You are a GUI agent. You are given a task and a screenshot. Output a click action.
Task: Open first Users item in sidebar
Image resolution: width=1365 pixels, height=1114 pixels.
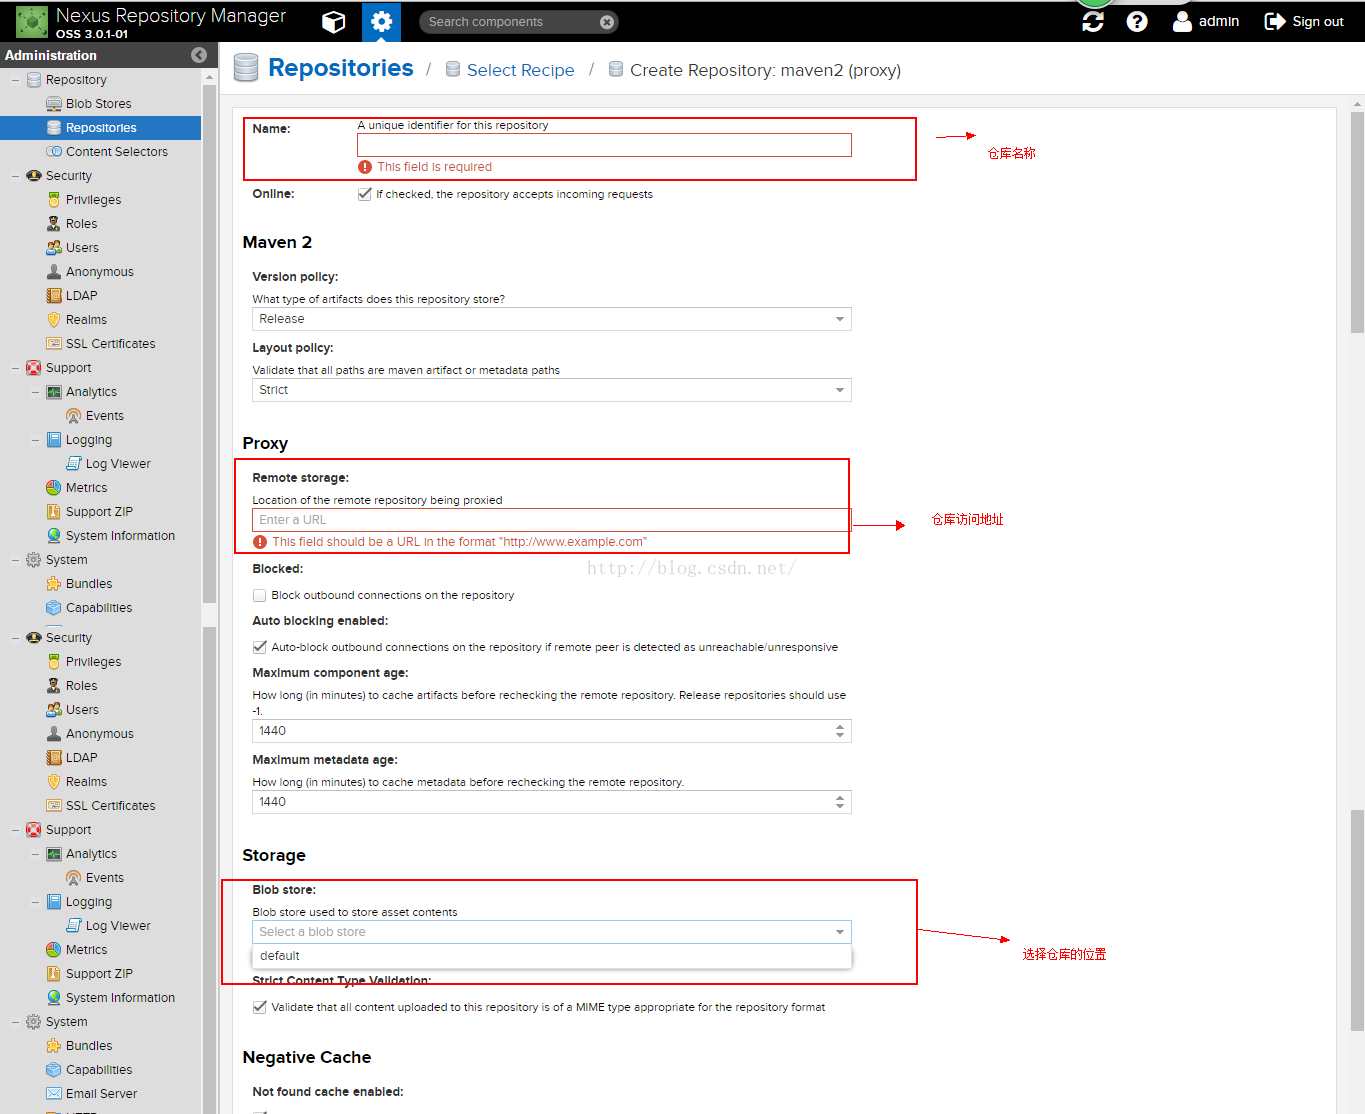(82, 248)
